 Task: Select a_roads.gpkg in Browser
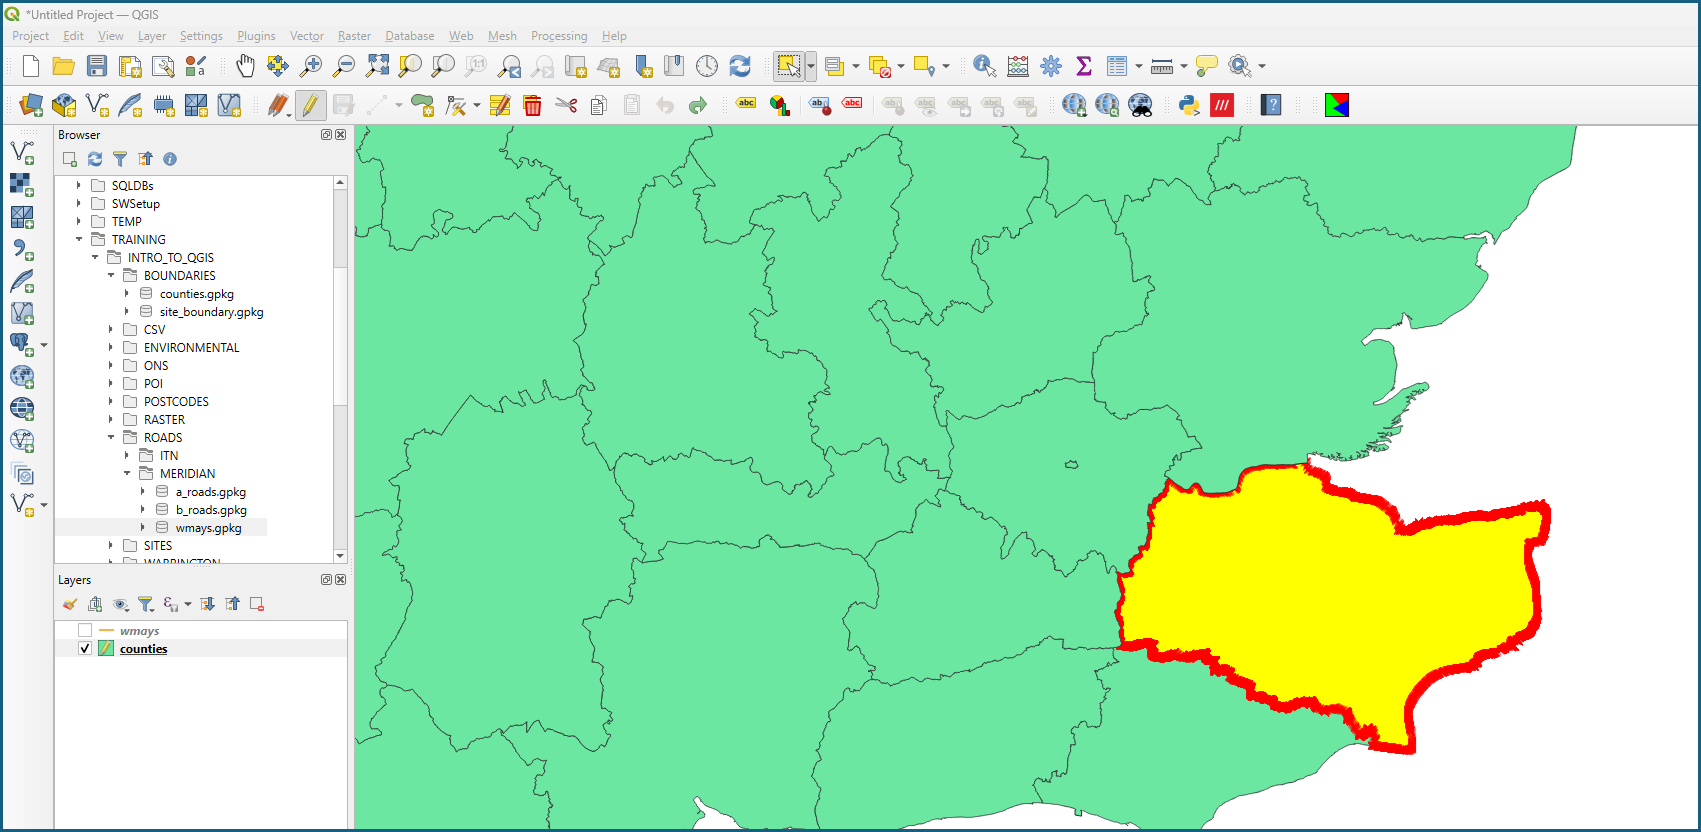click(210, 492)
